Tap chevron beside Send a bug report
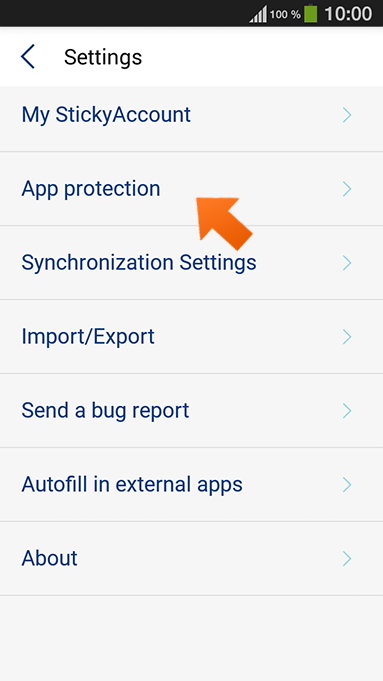Screen dimensions: 383x681 (347, 410)
